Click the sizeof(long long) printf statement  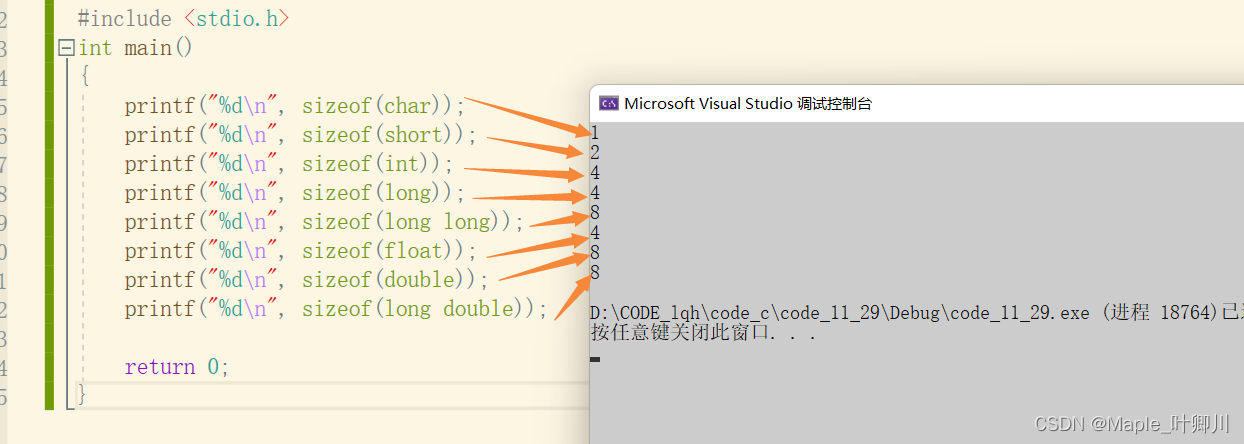point(324,222)
